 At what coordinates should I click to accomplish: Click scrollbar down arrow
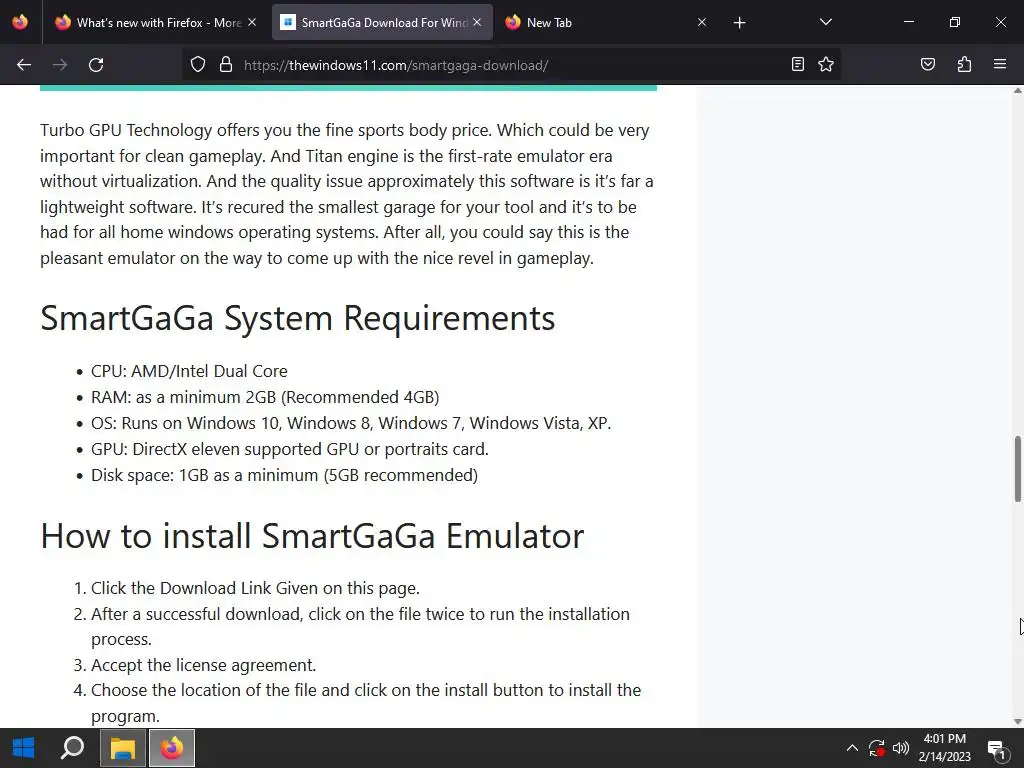click(x=1017, y=722)
